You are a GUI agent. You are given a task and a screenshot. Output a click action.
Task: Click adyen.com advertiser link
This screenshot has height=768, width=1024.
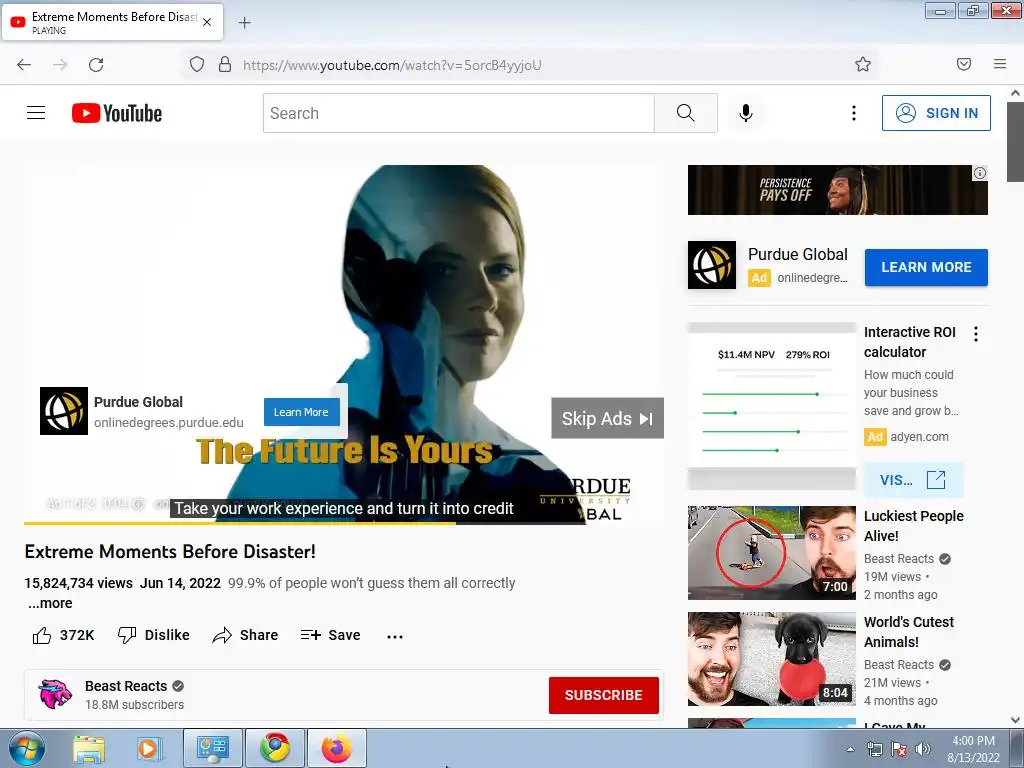click(x=920, y=436)
